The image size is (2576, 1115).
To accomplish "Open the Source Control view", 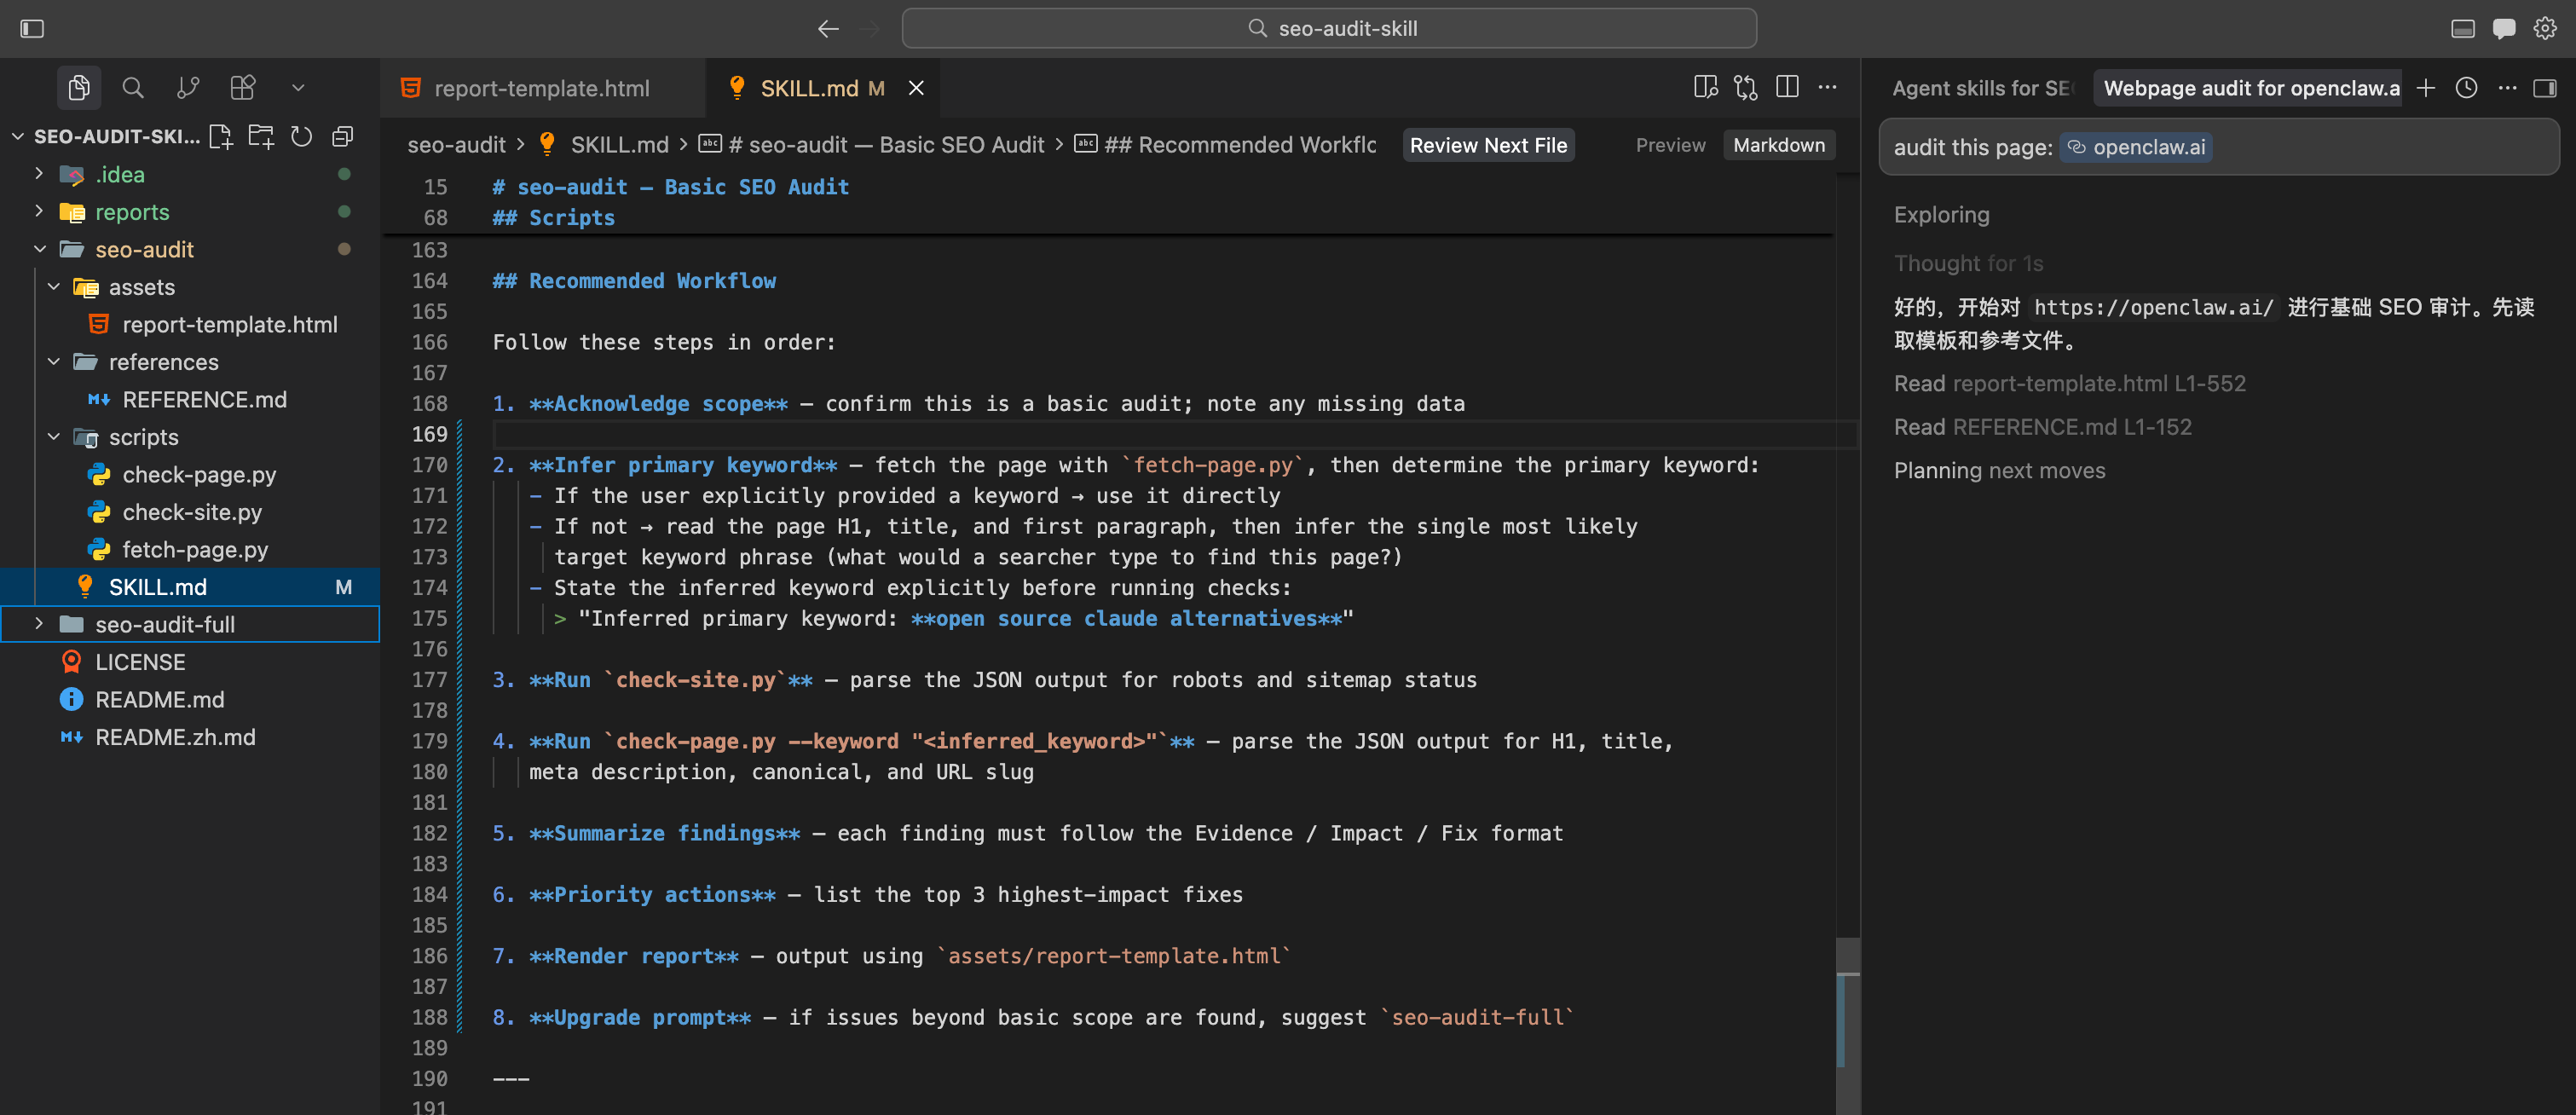I will [x=187, y=88].
